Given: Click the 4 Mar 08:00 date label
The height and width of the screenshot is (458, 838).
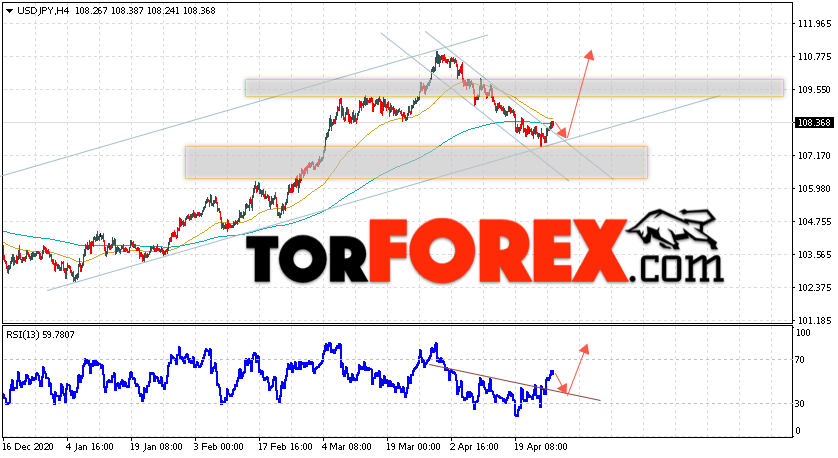Looking at the screenshot, I should [346, 446].
